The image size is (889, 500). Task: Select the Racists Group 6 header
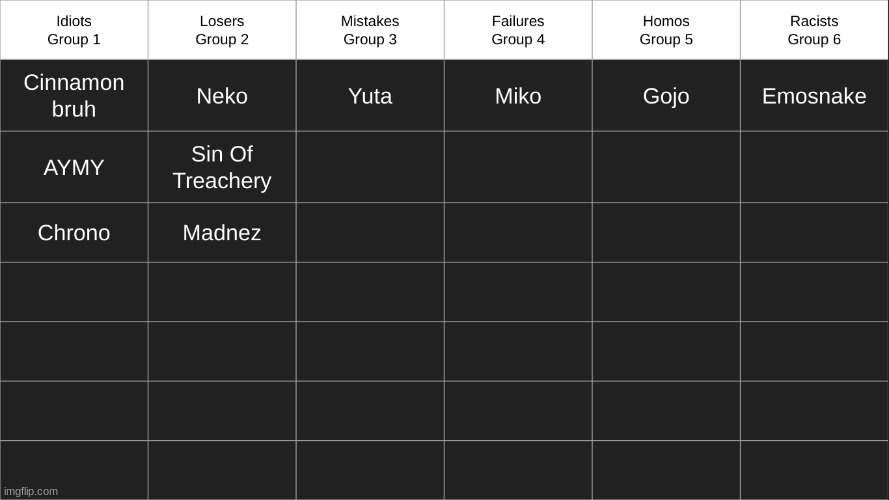point(814,30)
